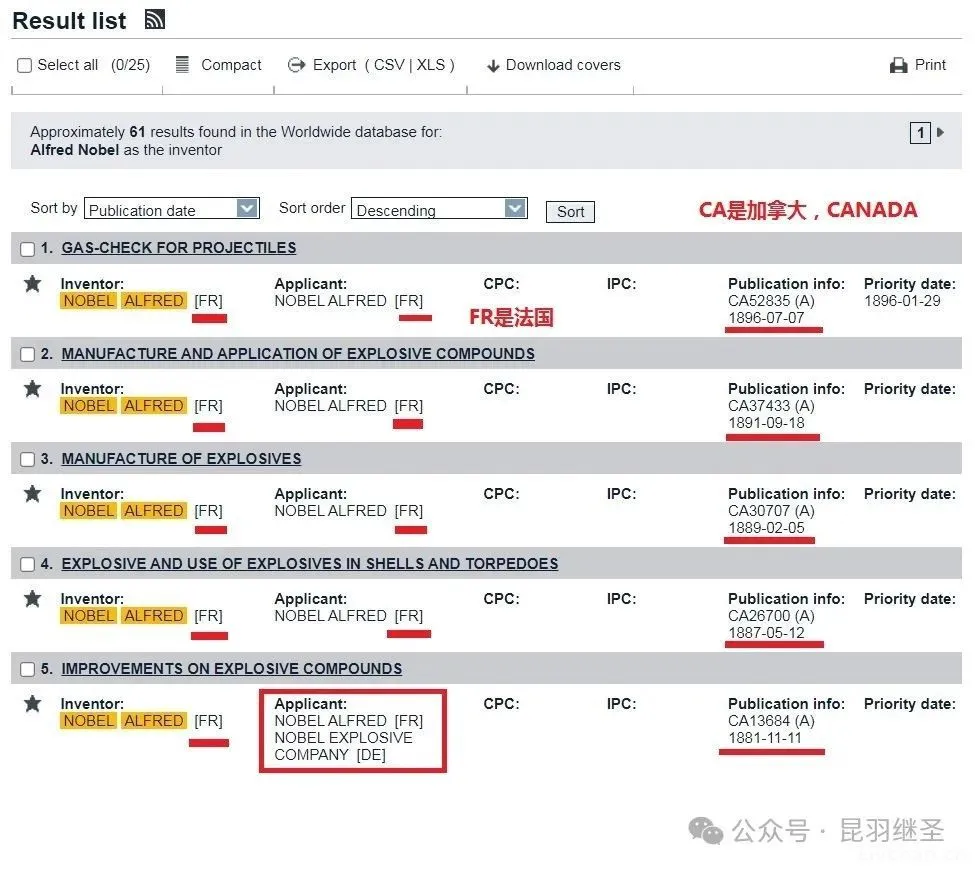Star the MANUFACTURE OF EXPLOSIVES result
This screenshot has height=869, width=975.
tap(33, 494)
